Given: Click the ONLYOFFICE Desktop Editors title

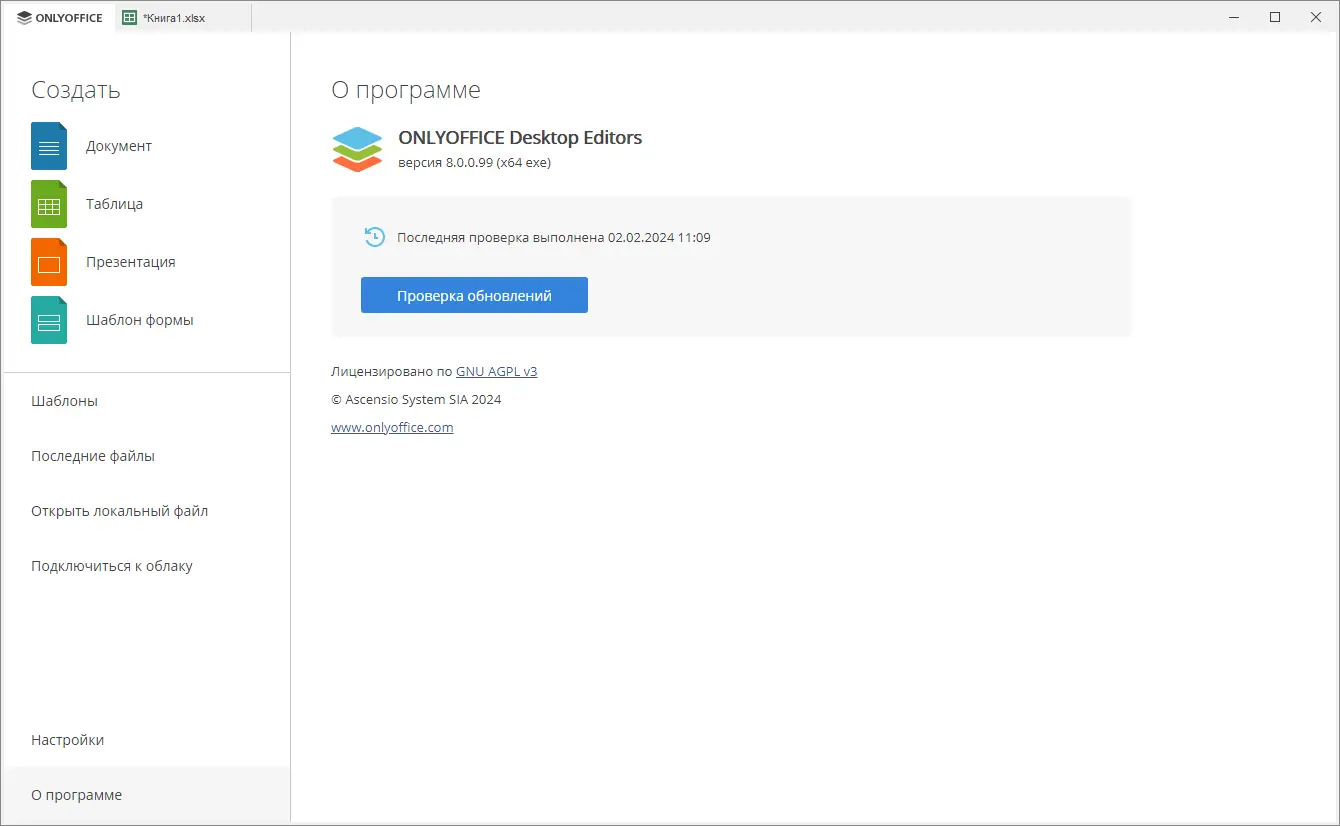Looking at the screenshot, I should pos(520,138).
